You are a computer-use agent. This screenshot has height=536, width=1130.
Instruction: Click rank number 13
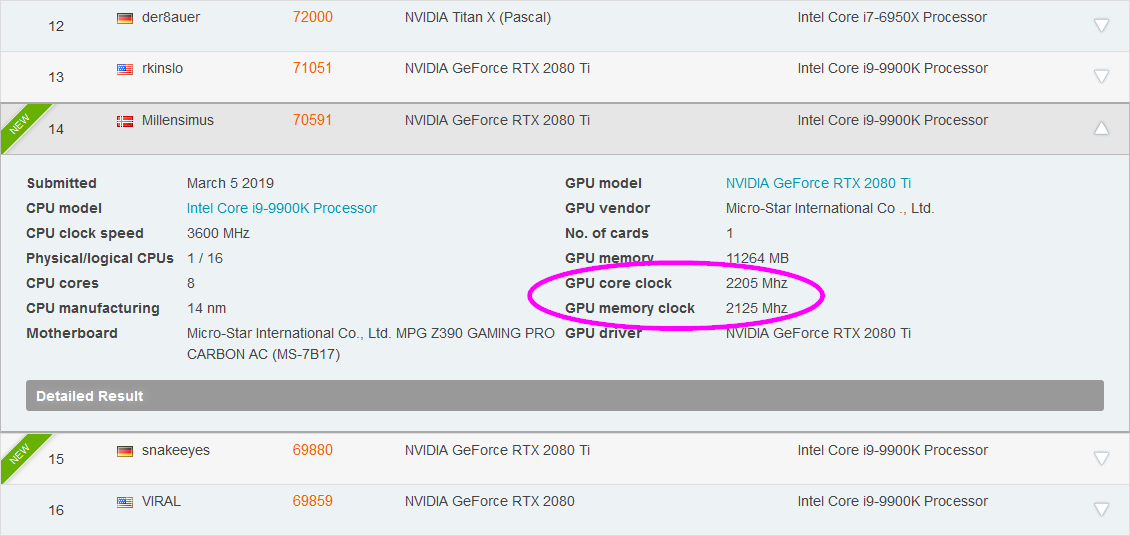point(56,77)
